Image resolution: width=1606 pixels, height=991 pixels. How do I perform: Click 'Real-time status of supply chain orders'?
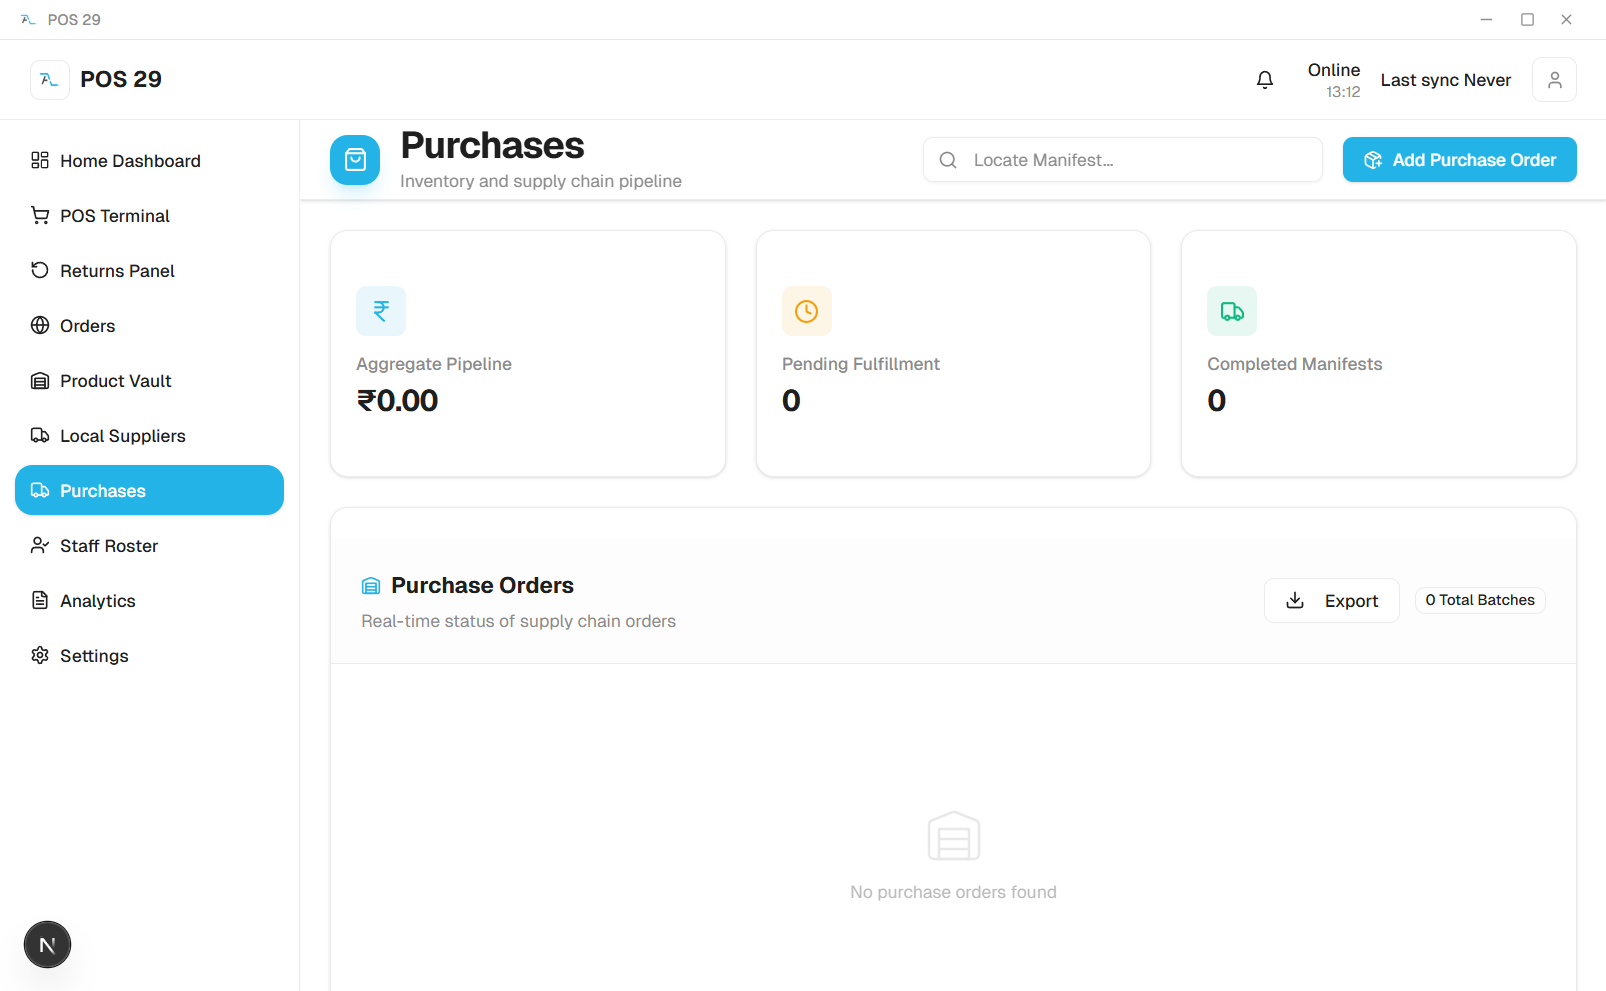pyautogui.click(x=518, y=621)
